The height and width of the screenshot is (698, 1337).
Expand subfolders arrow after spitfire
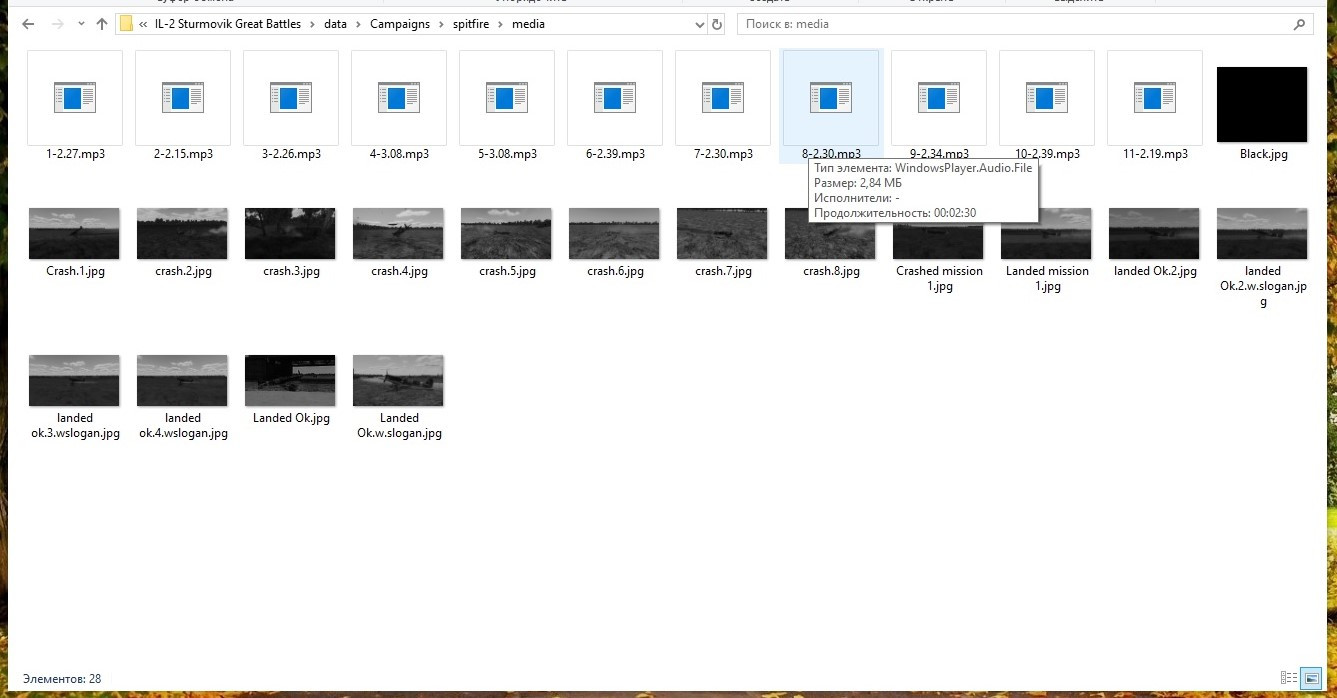502,24
